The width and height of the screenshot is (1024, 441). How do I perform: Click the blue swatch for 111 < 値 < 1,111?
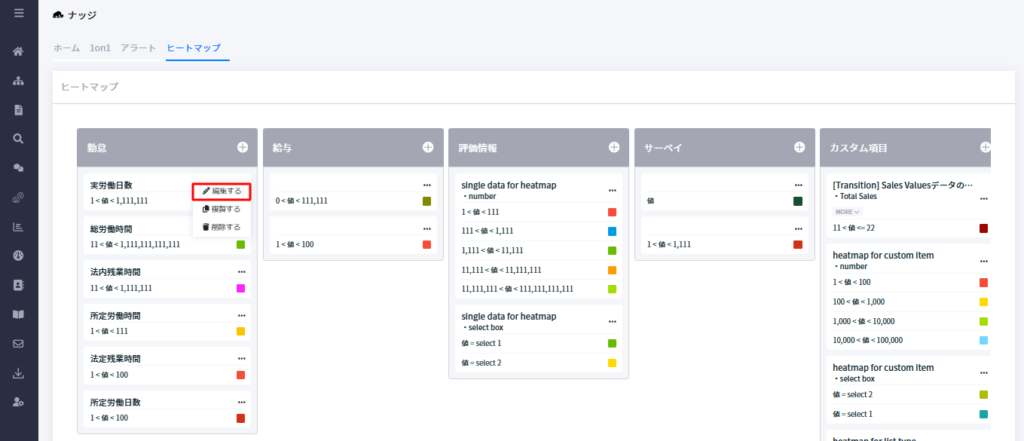[x=612, y=231]
